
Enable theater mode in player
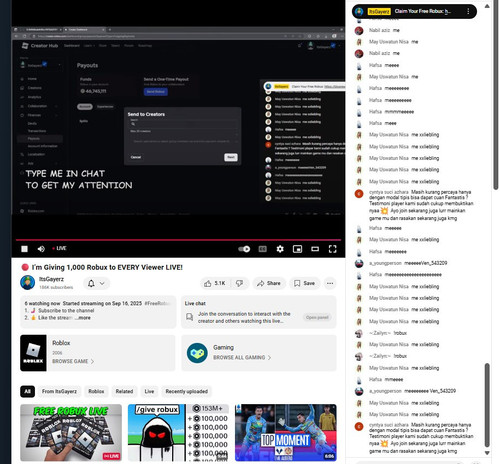point(315,249)
